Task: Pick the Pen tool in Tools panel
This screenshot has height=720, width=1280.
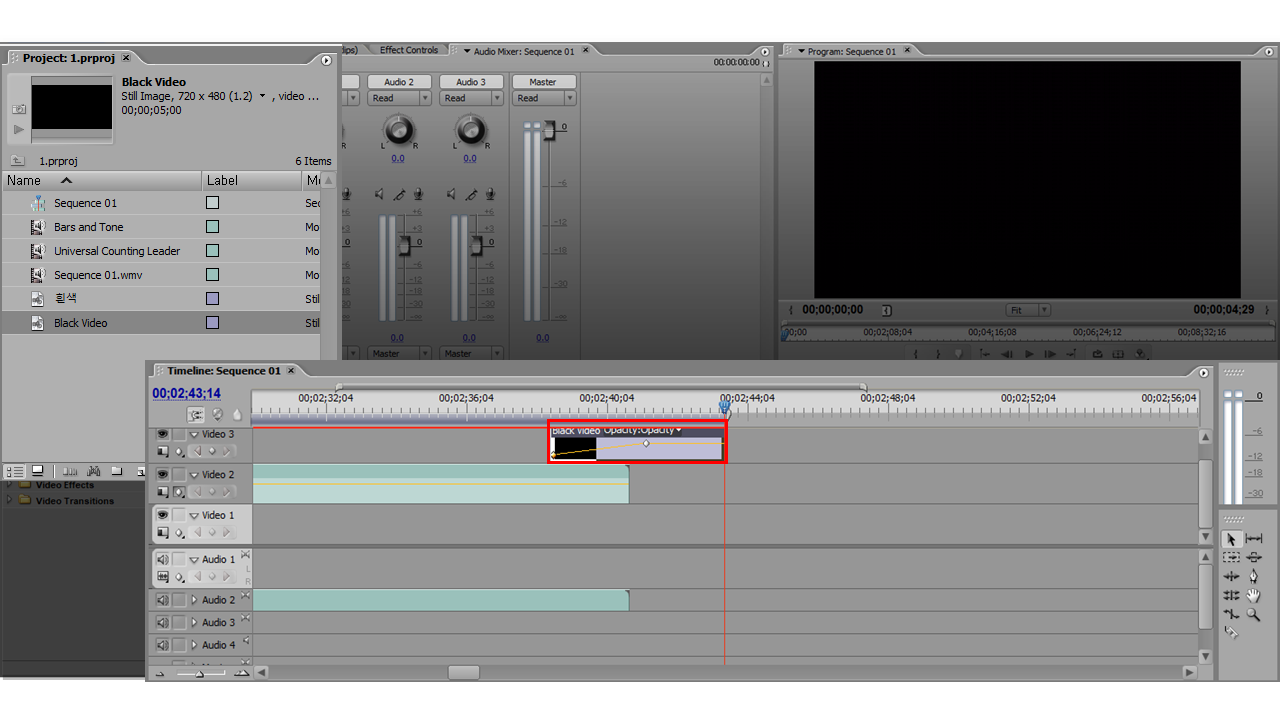Action: click(x=1253, y=577)
